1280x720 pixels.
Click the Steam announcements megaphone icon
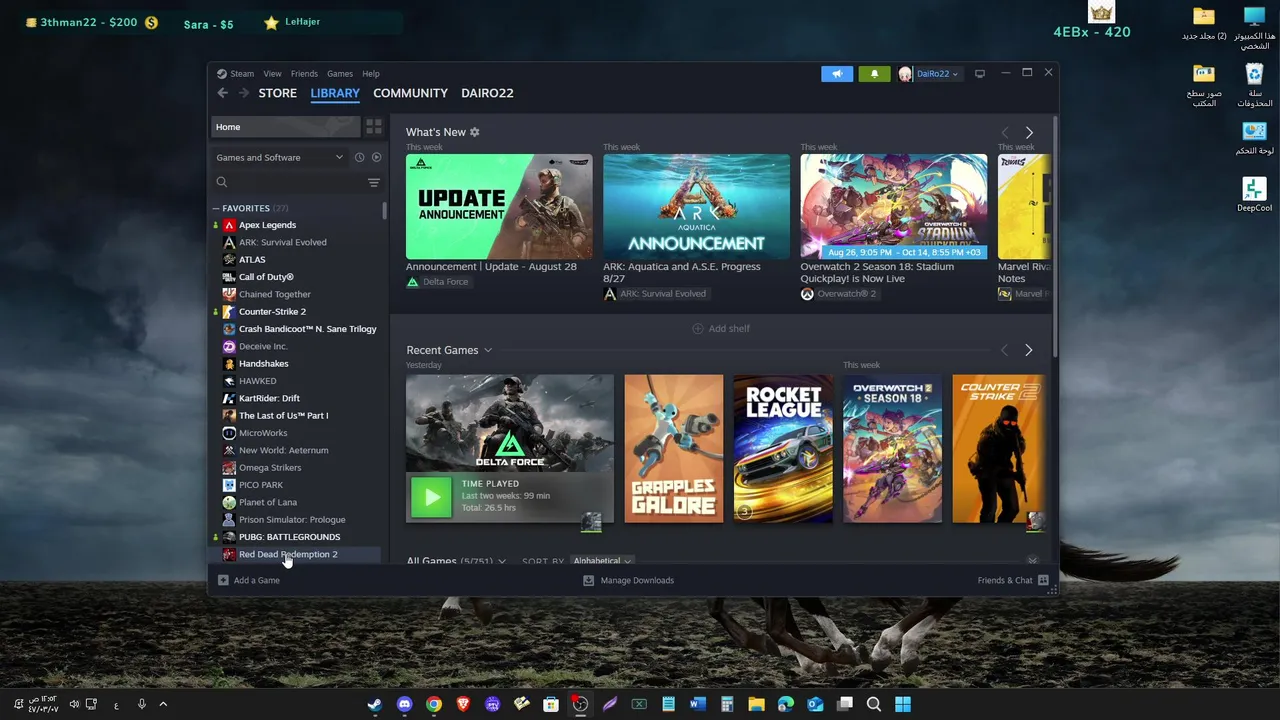(837, 74)
